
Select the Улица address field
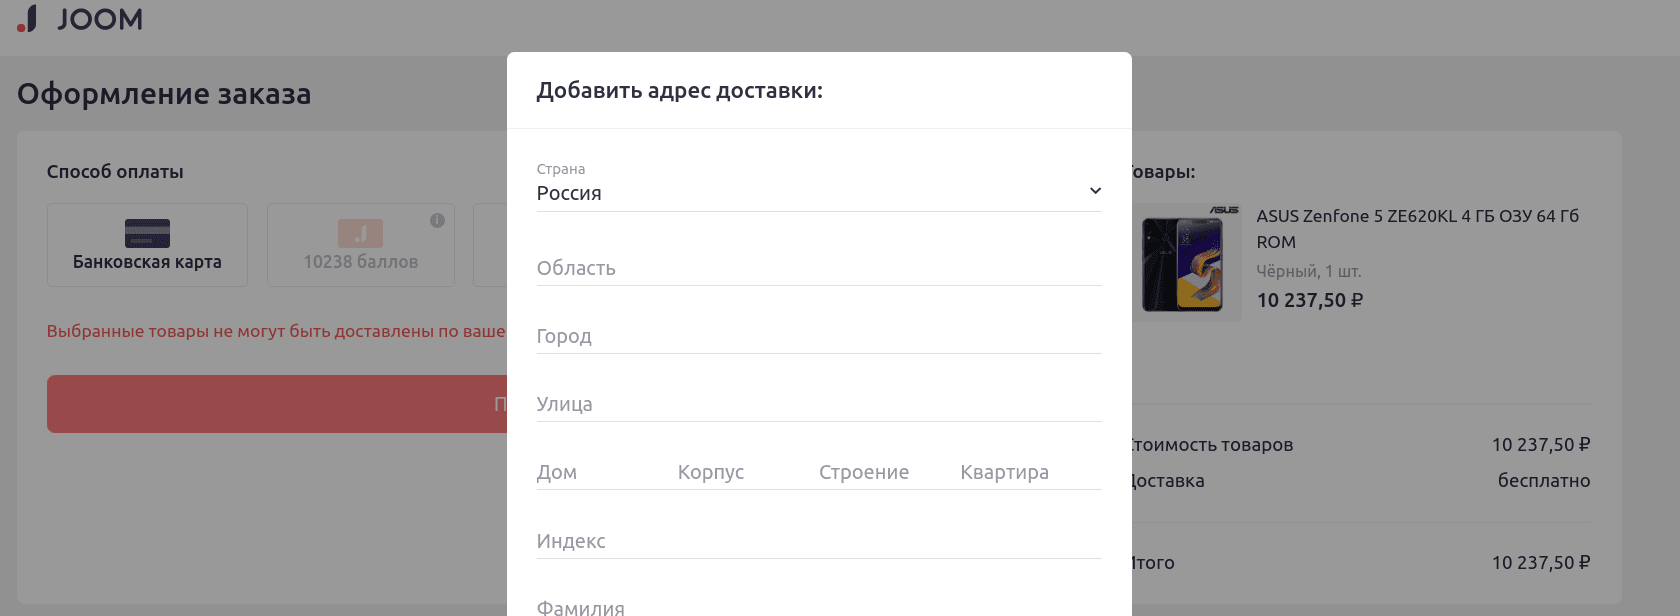[818, 404]
